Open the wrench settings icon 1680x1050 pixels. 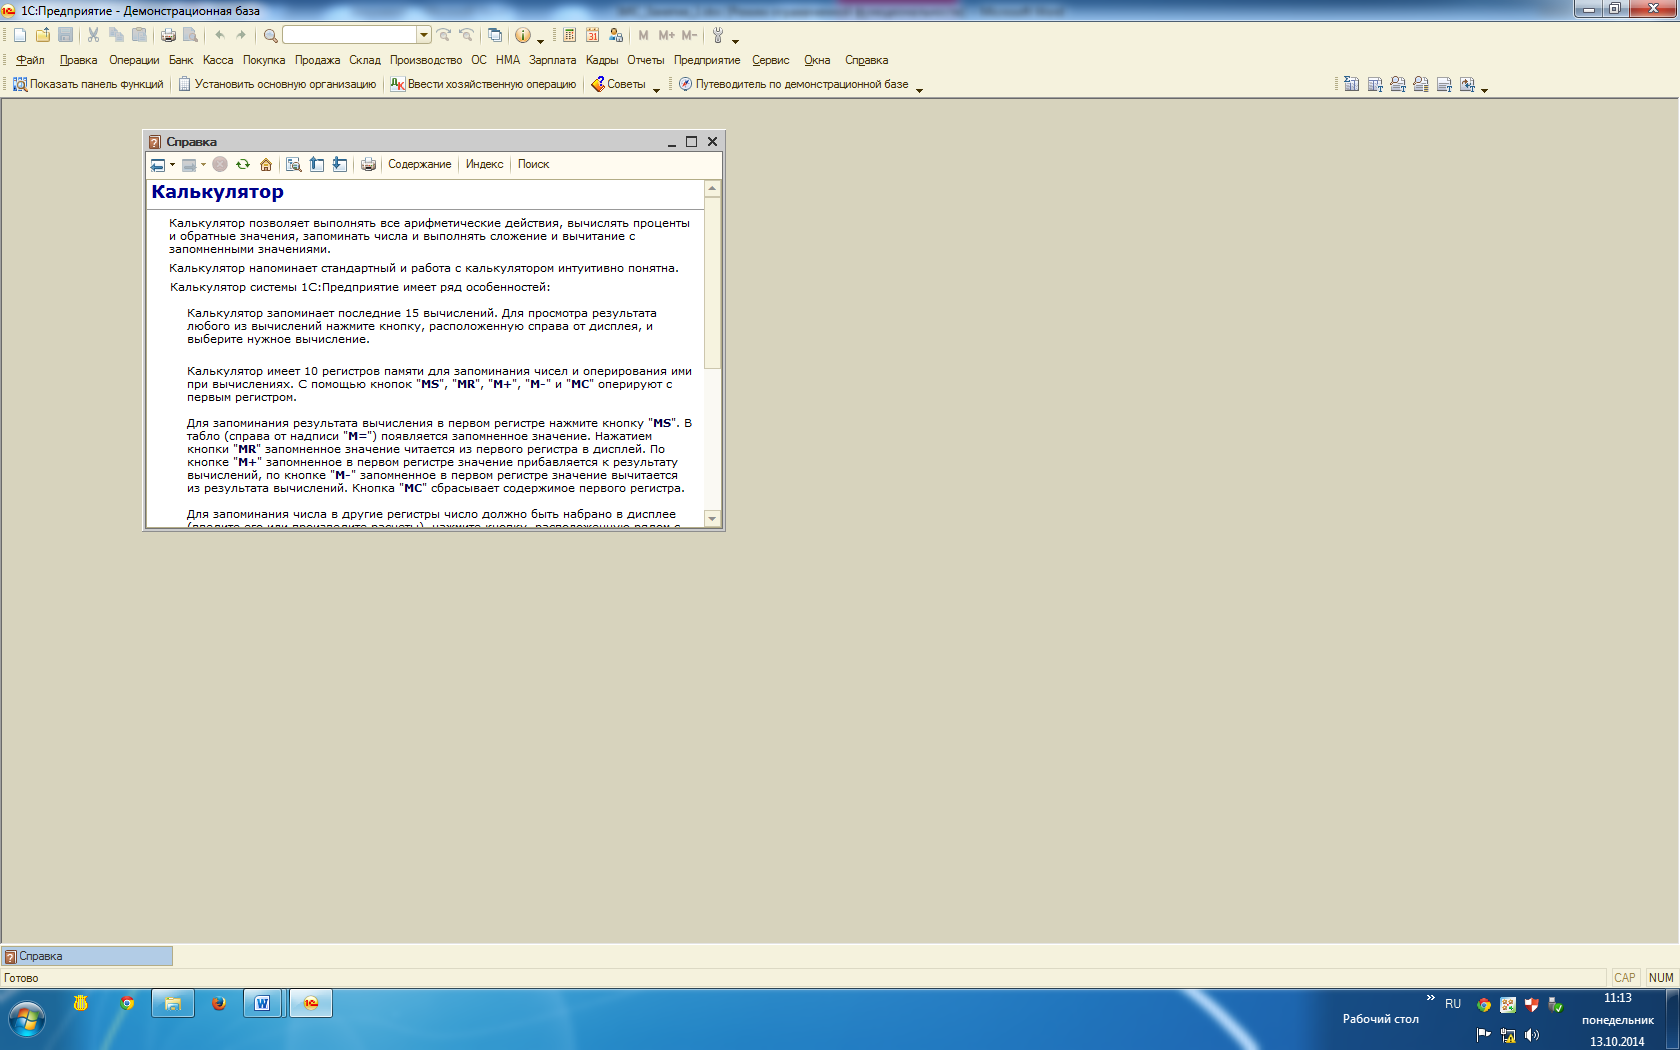718,35
